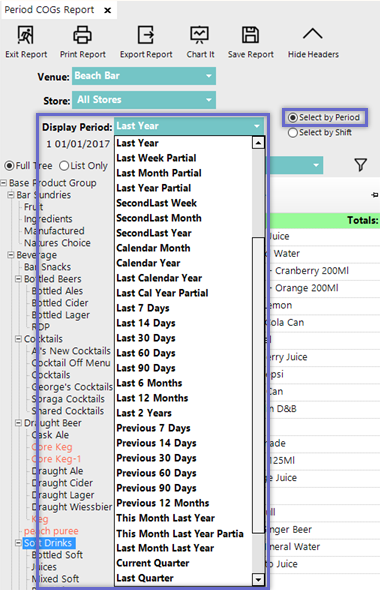
Task: Collapse headers with the Hide Headers chevron
Action: point(313,34)
